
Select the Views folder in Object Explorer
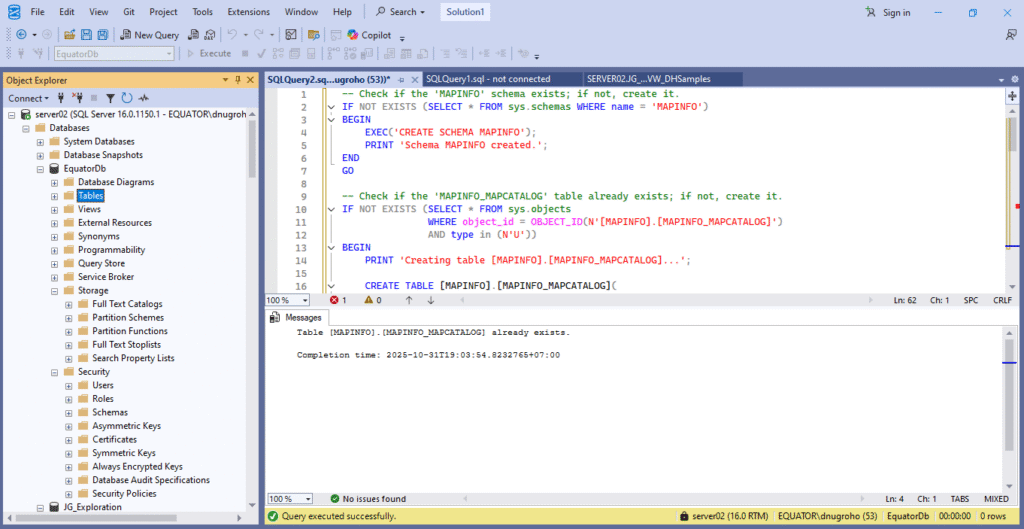click(x=89, y=209)
